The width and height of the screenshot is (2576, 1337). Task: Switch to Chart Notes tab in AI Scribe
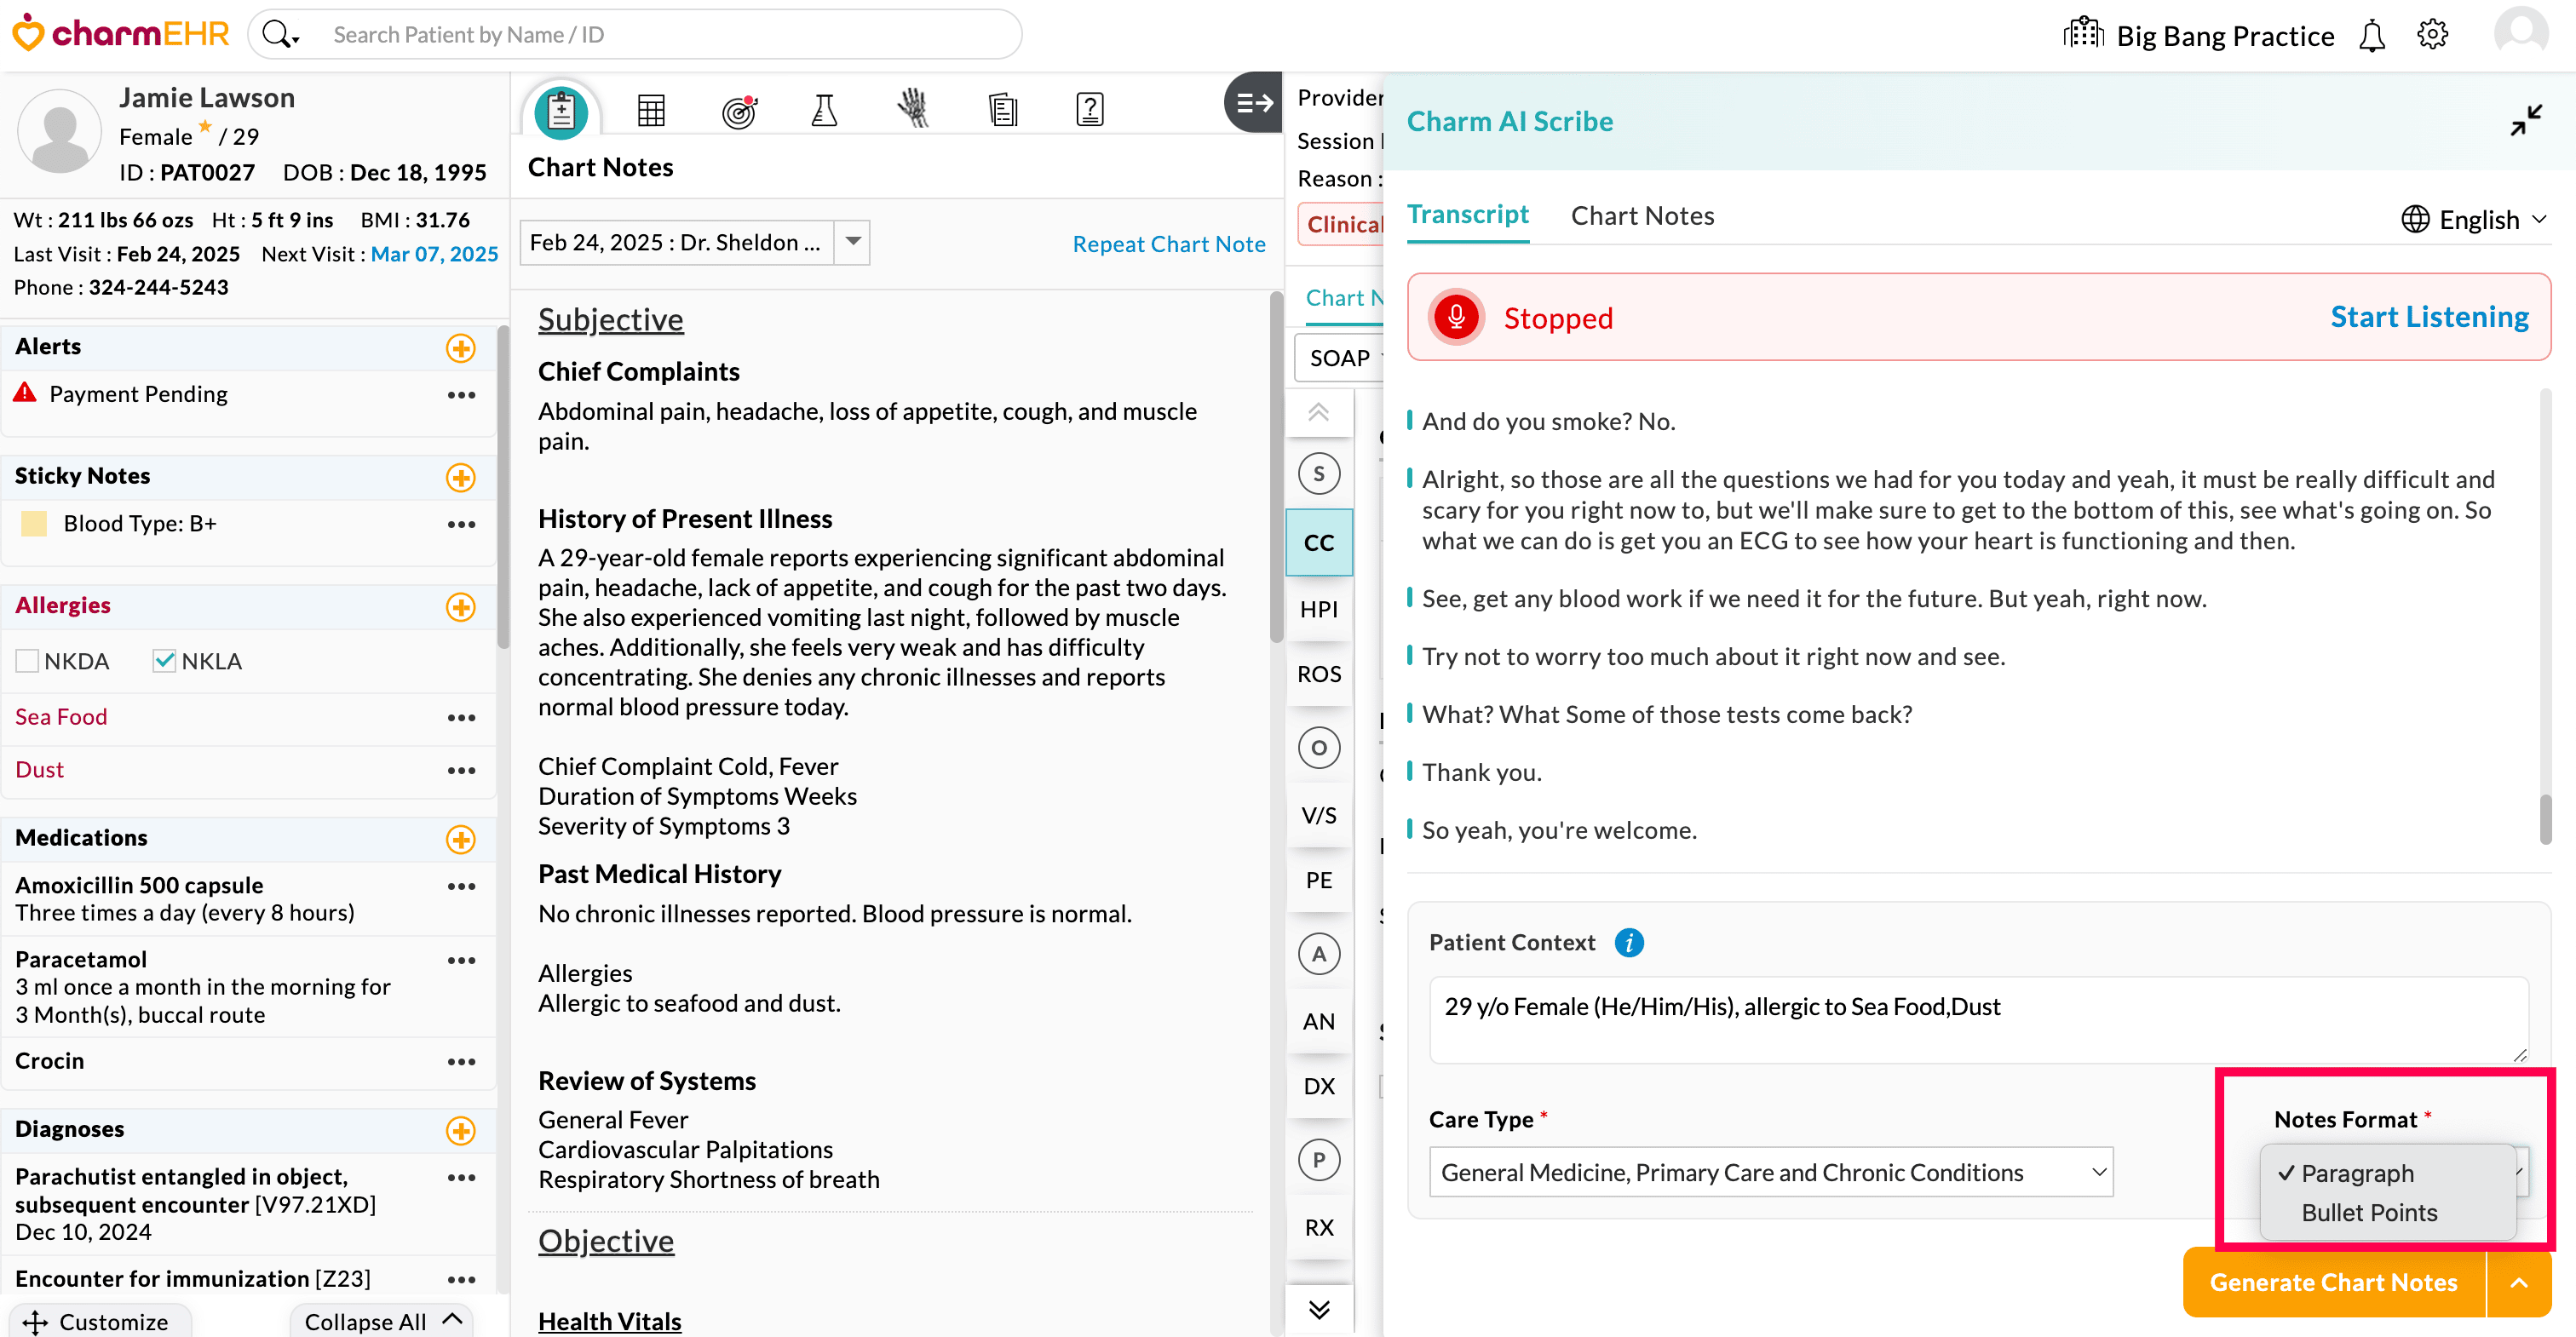[x=1642, y=215]
